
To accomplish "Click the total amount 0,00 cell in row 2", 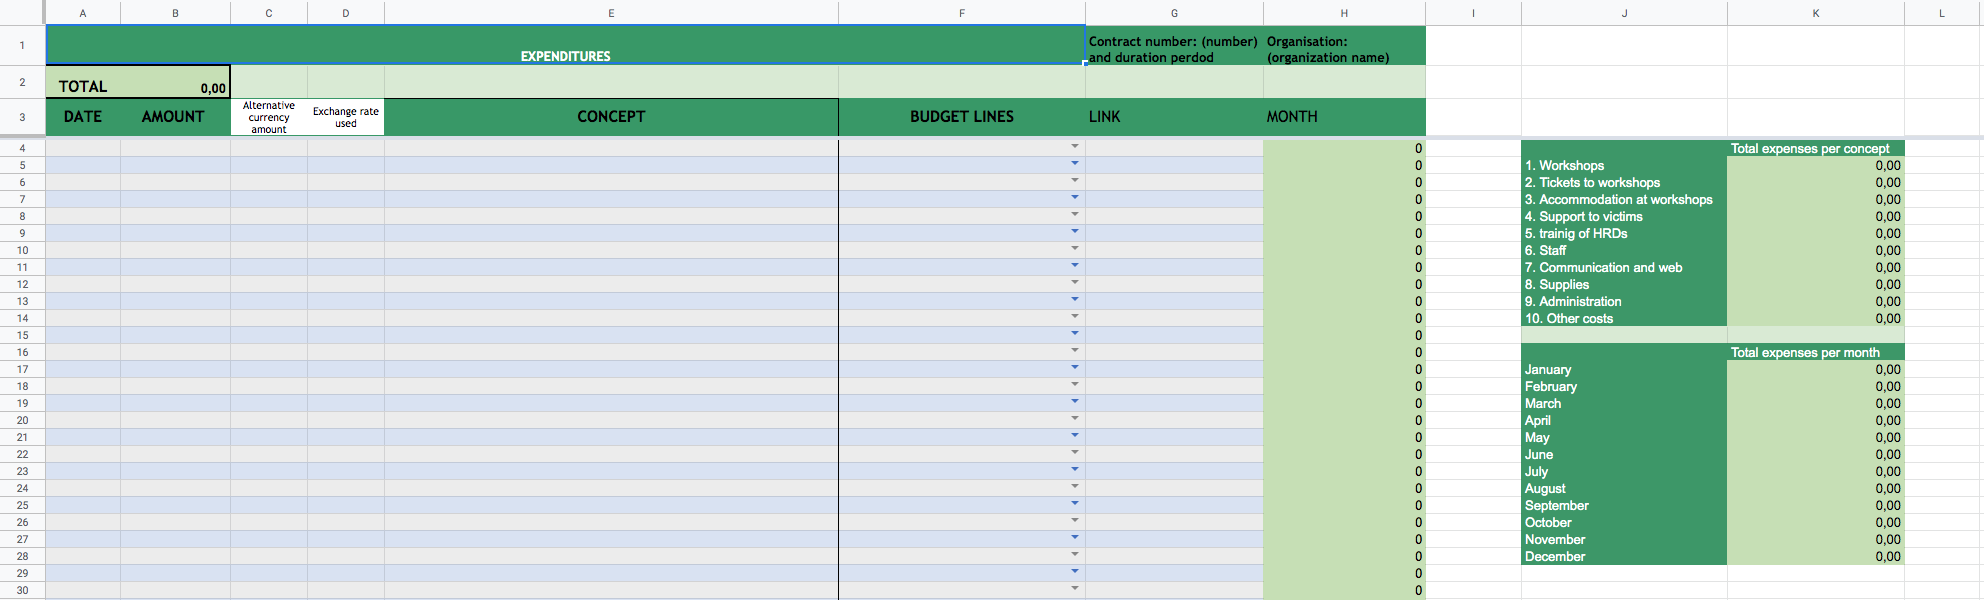I will point(176,82).
